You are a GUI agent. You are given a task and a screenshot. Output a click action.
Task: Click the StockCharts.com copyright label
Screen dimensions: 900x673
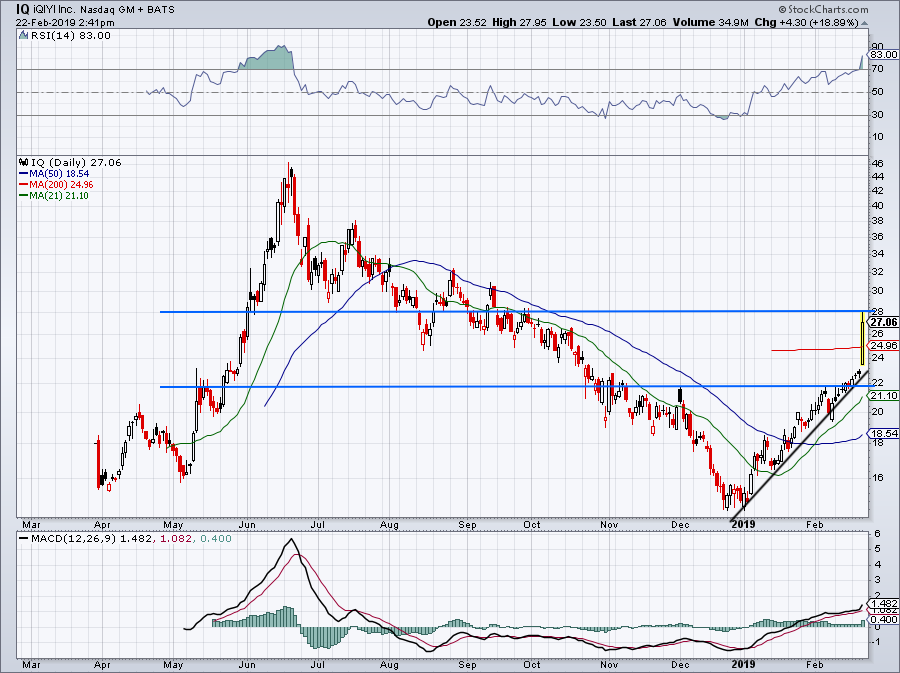point(823,9)
